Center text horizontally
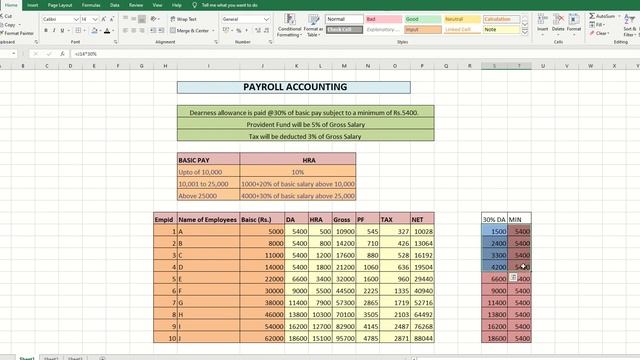Viewport: 640px width, 360px height. [x=133, y=31]
